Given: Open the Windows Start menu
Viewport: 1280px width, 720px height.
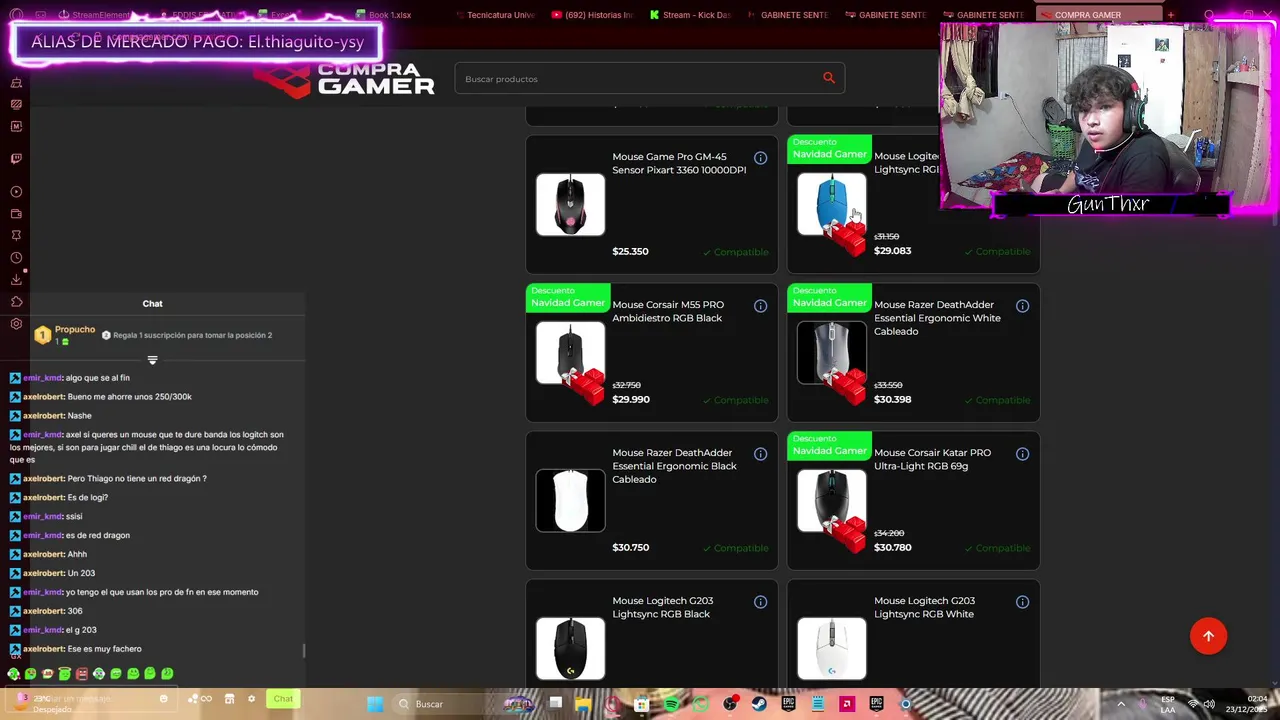Looking at the screenshot, I should tap(375, 704).
